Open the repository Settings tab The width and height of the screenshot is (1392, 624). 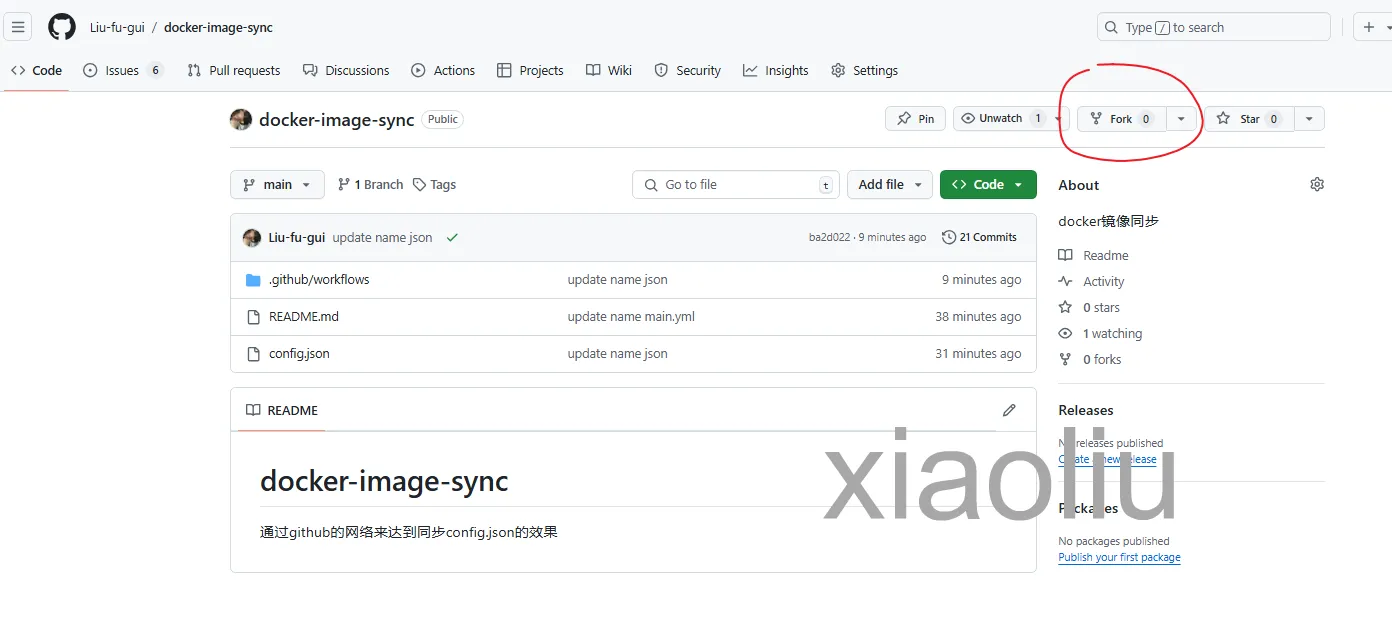865,70
